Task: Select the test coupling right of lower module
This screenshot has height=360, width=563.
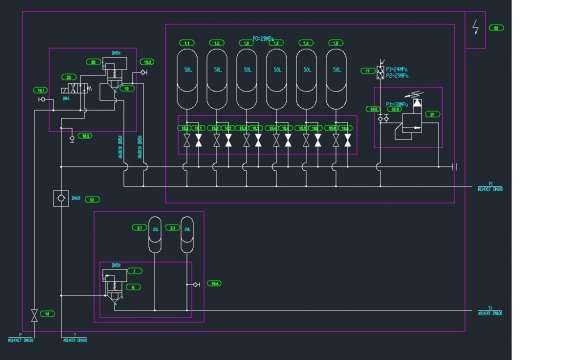Action: [x=196, y=285]
